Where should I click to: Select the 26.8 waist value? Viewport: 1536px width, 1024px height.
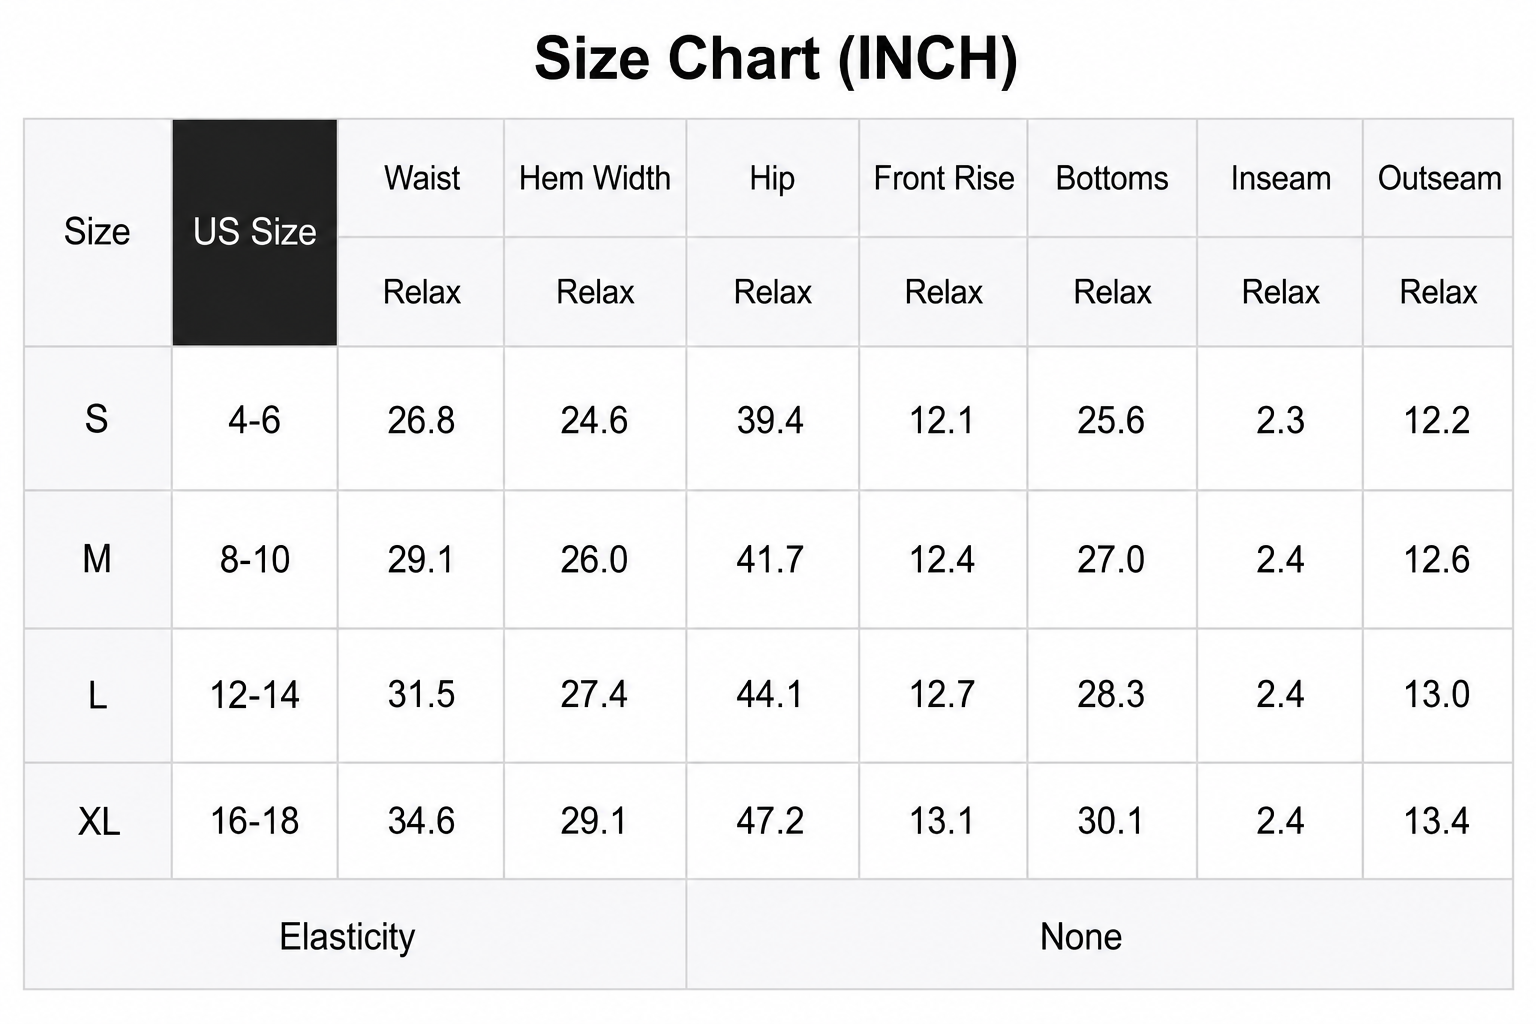point(421,419)
